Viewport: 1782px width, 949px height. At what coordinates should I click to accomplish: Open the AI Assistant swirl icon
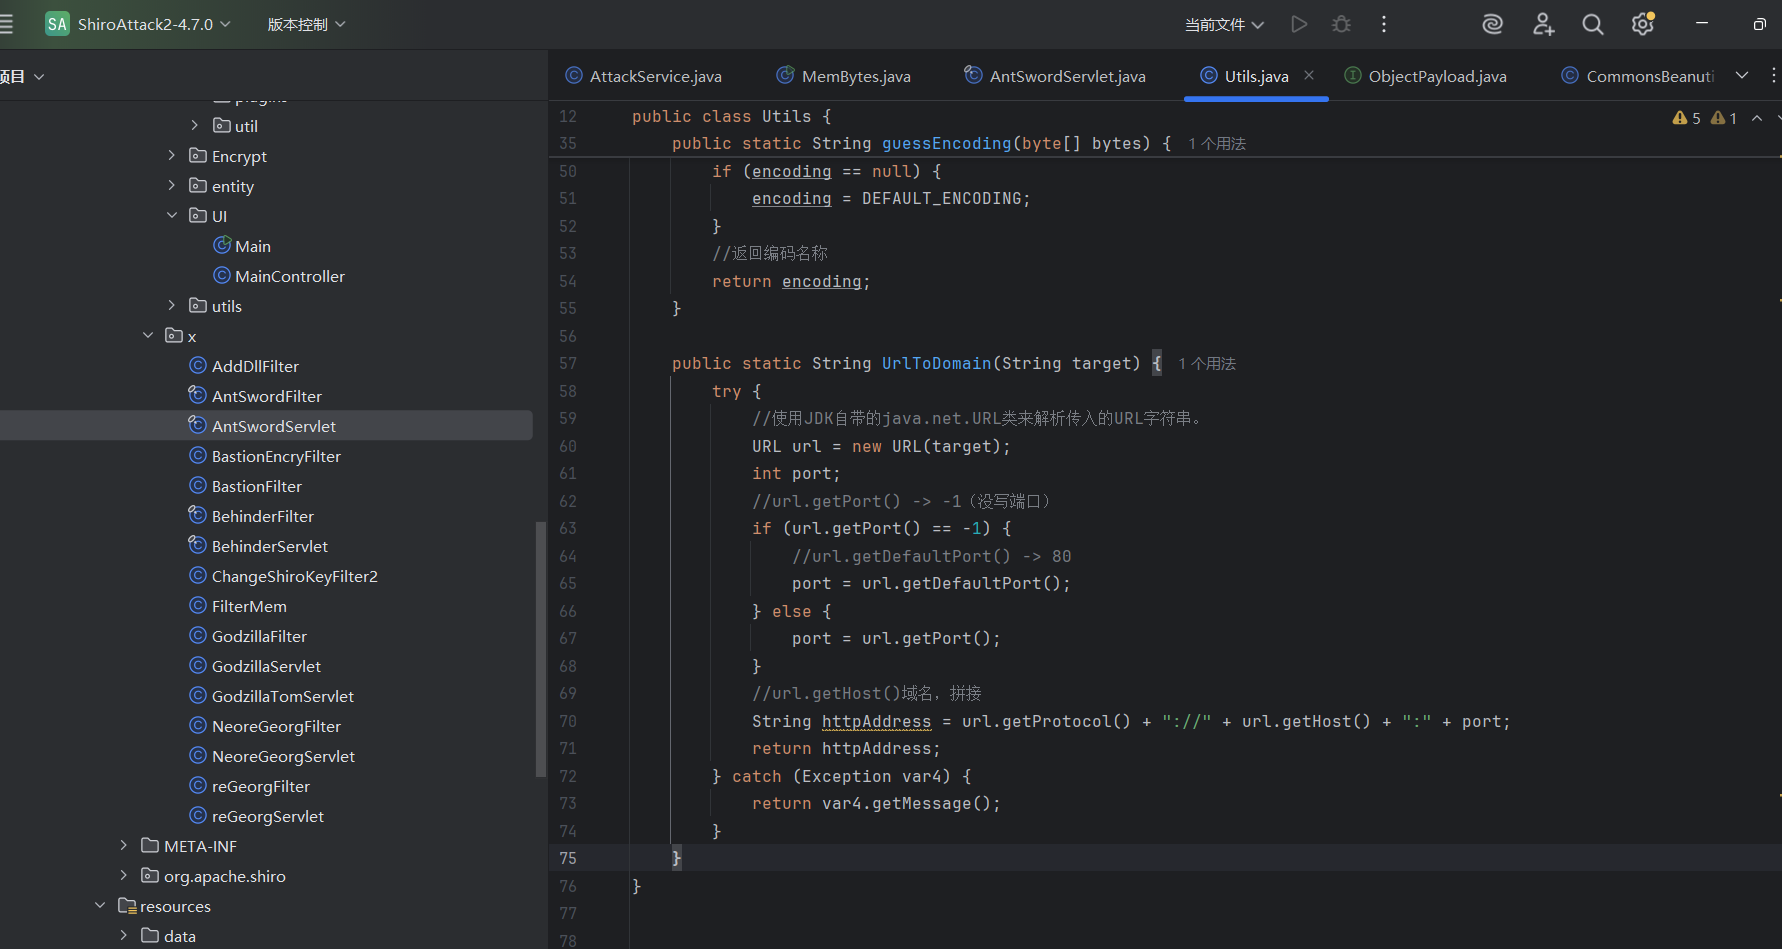(x=1492, y=24)
